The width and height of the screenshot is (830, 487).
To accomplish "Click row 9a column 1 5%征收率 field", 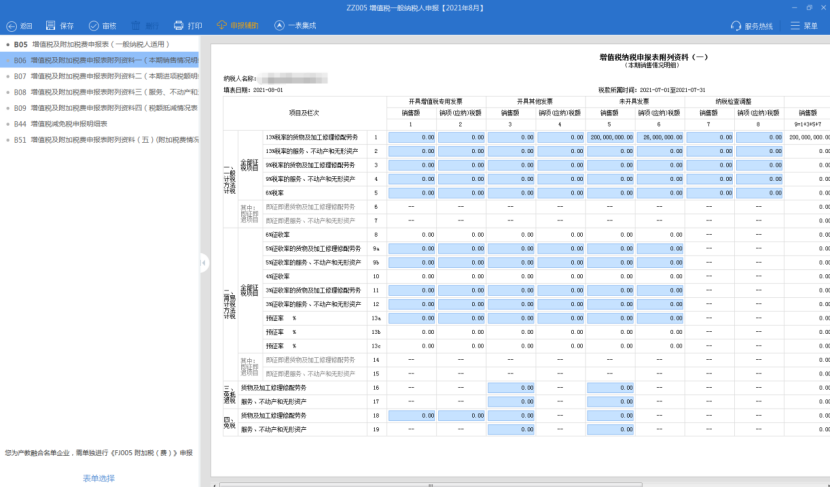I will pos(411,248).
